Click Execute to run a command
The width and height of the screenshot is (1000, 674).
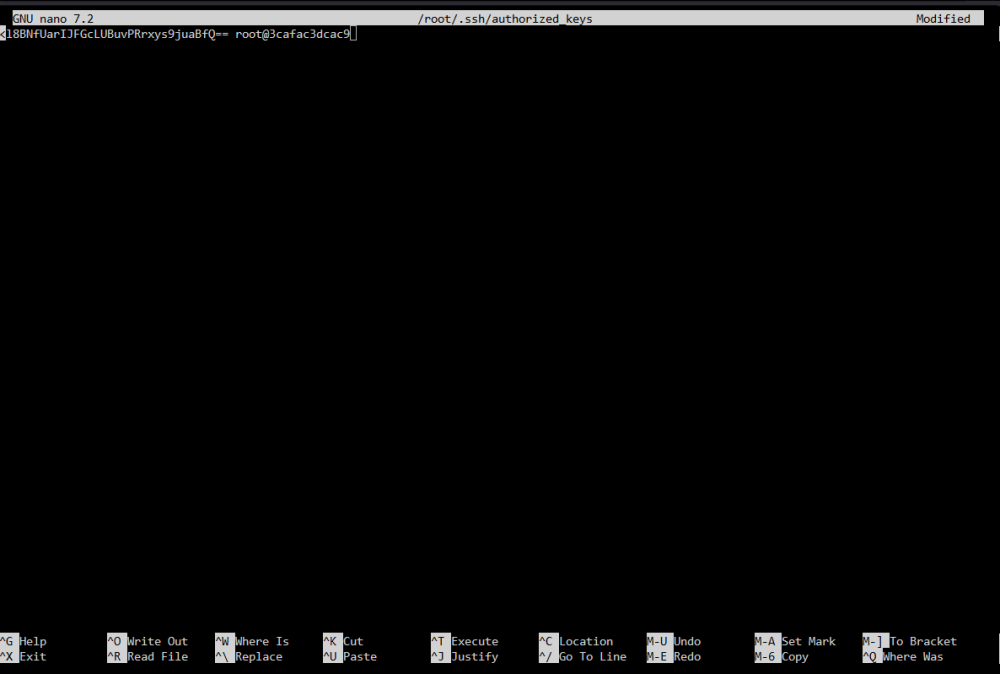(466, 641)
